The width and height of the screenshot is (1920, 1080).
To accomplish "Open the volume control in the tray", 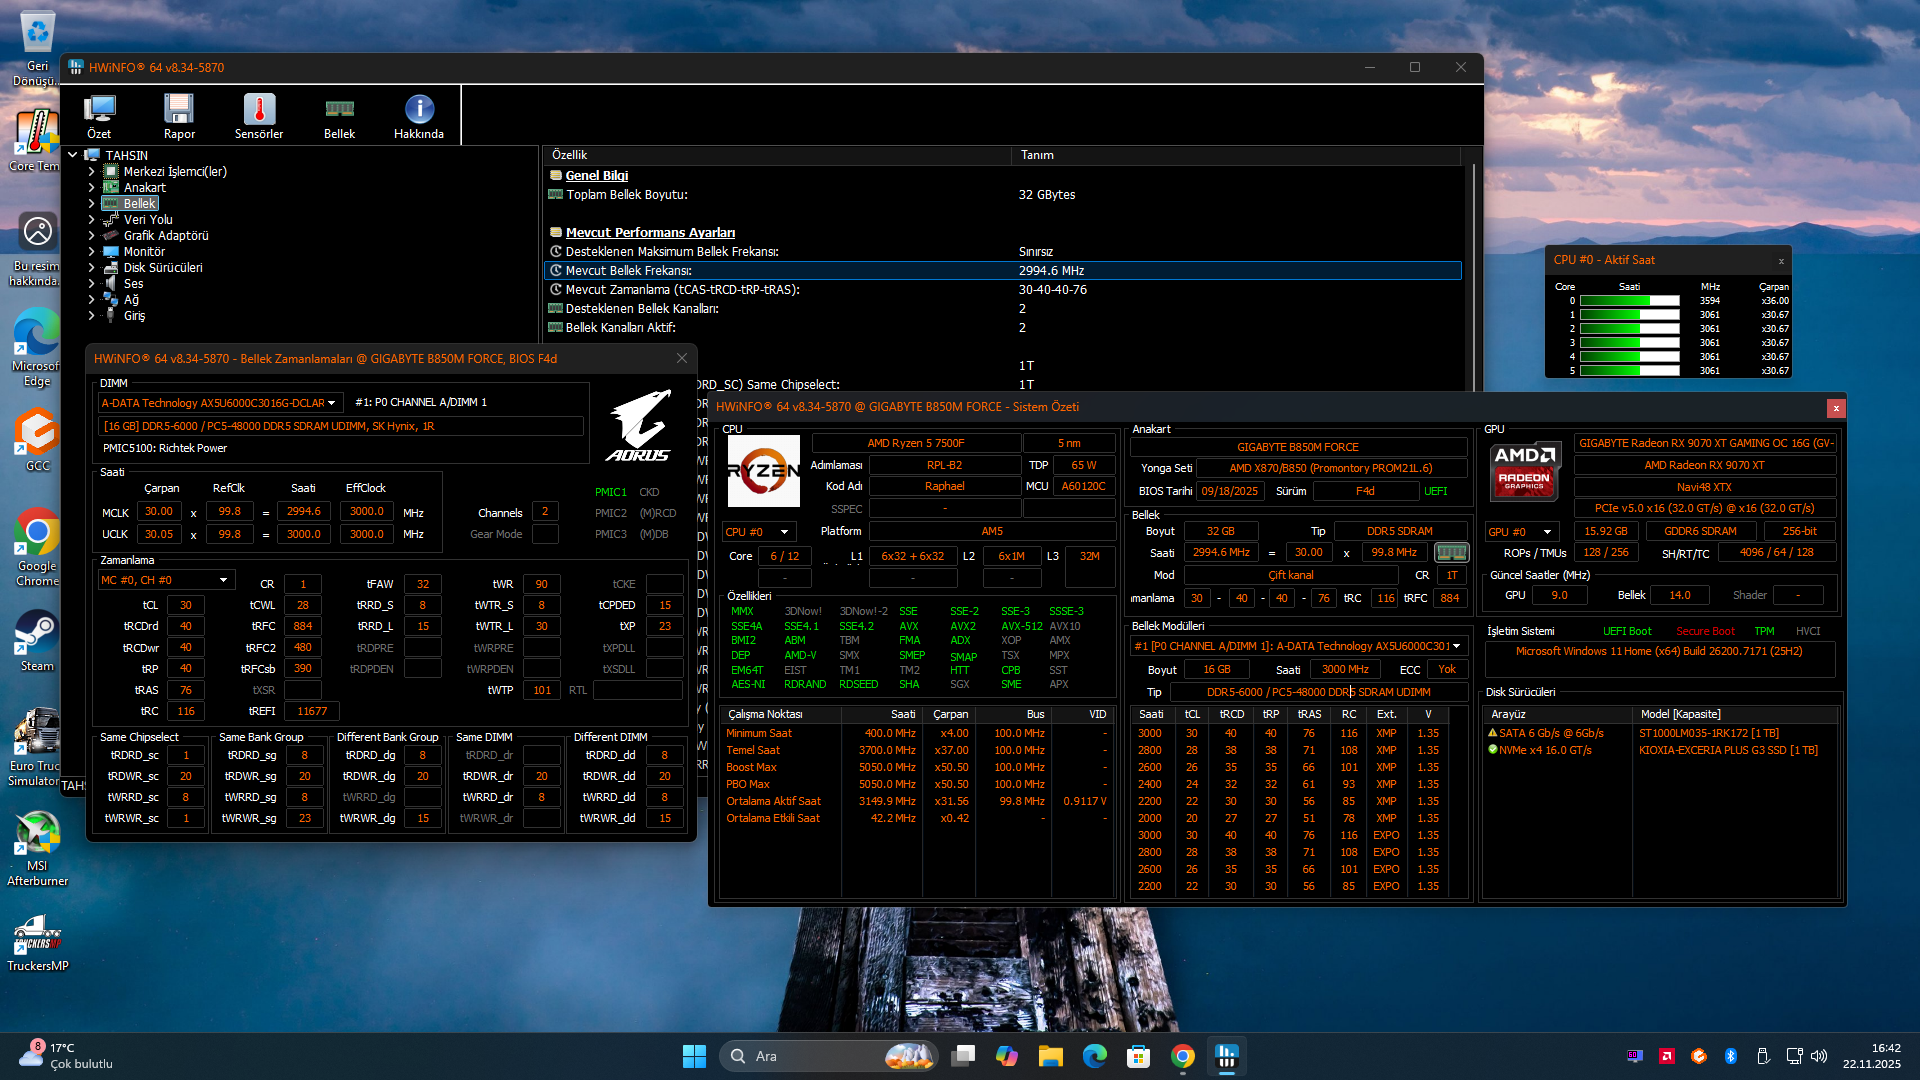I will (x=1819, y=1056).
